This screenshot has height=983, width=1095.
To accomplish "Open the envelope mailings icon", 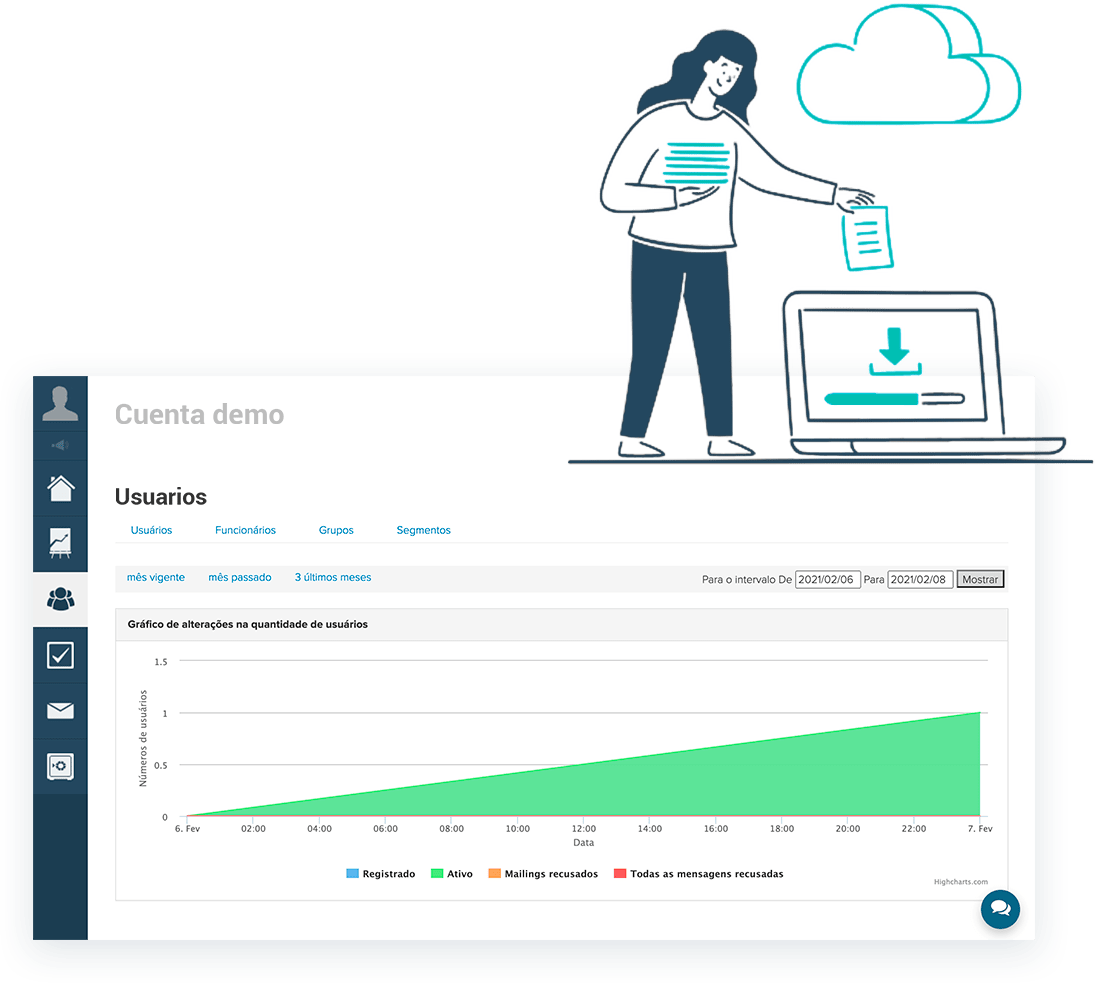I will point(60,711).
